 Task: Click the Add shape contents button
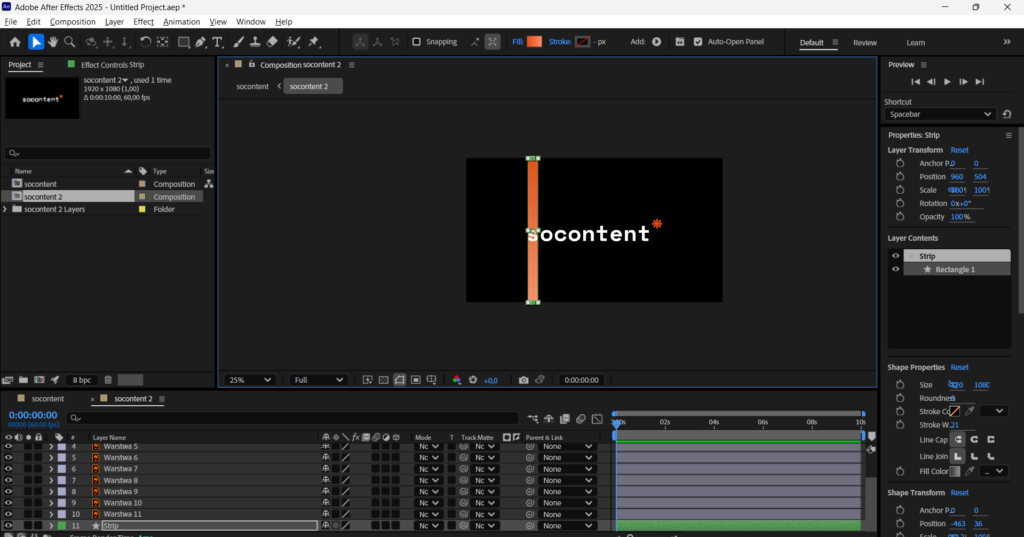coord(656,42)
